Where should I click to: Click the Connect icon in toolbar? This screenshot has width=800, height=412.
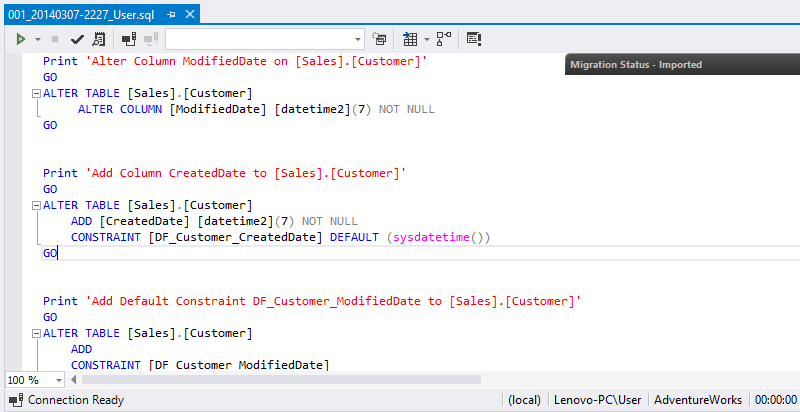tap(129, 39)
